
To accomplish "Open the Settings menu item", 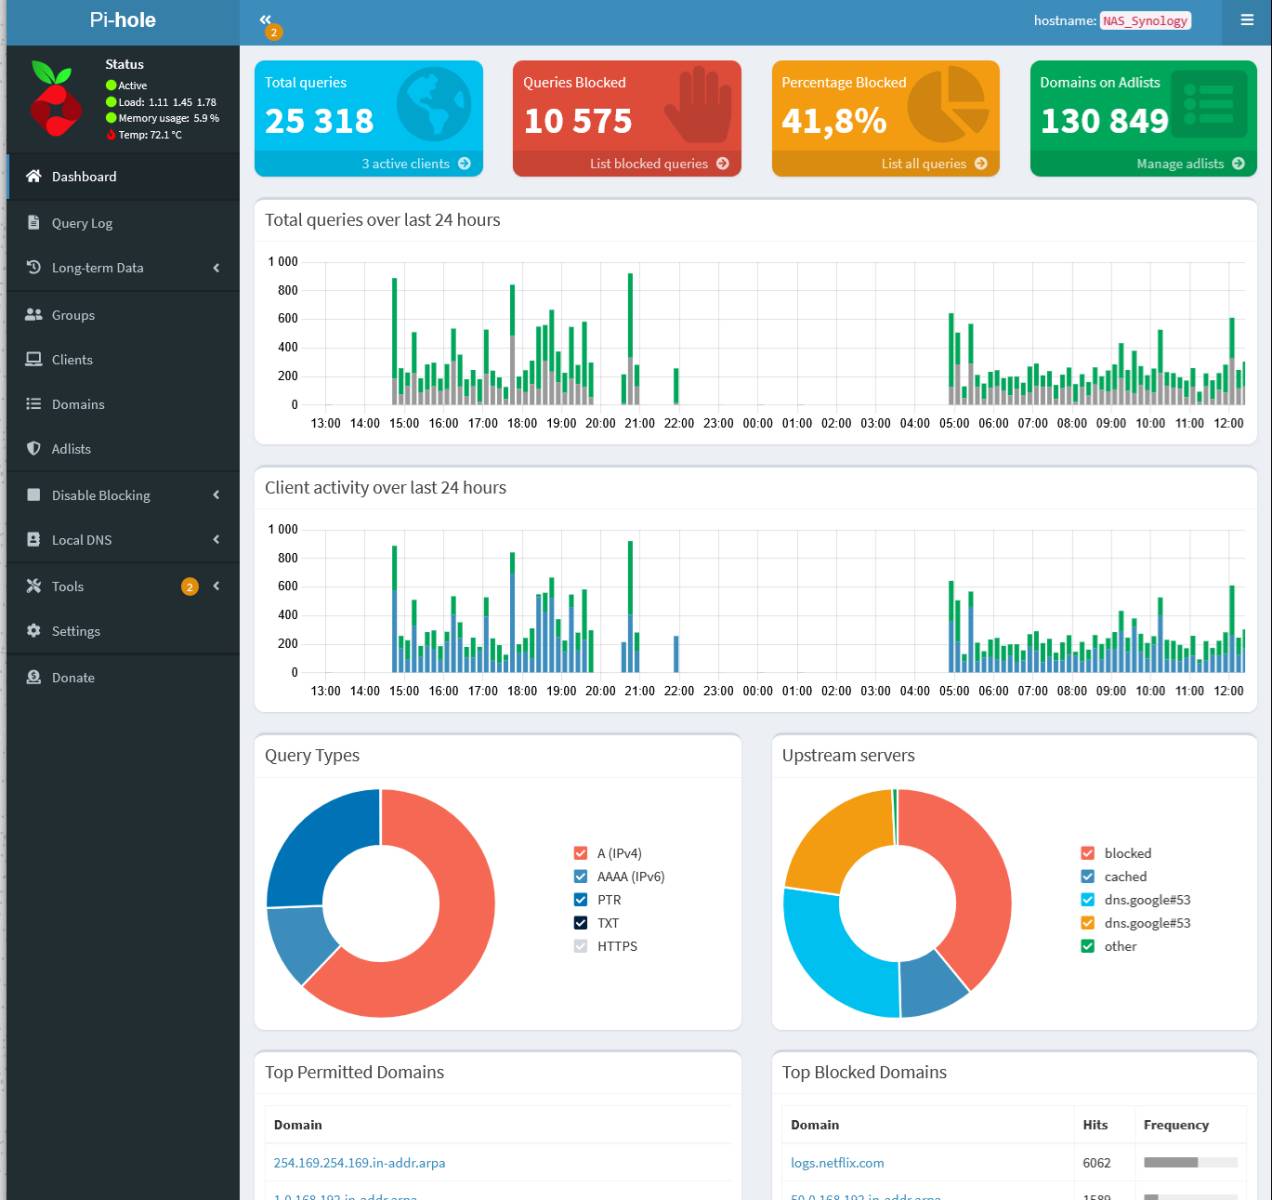I will [123, 631].
